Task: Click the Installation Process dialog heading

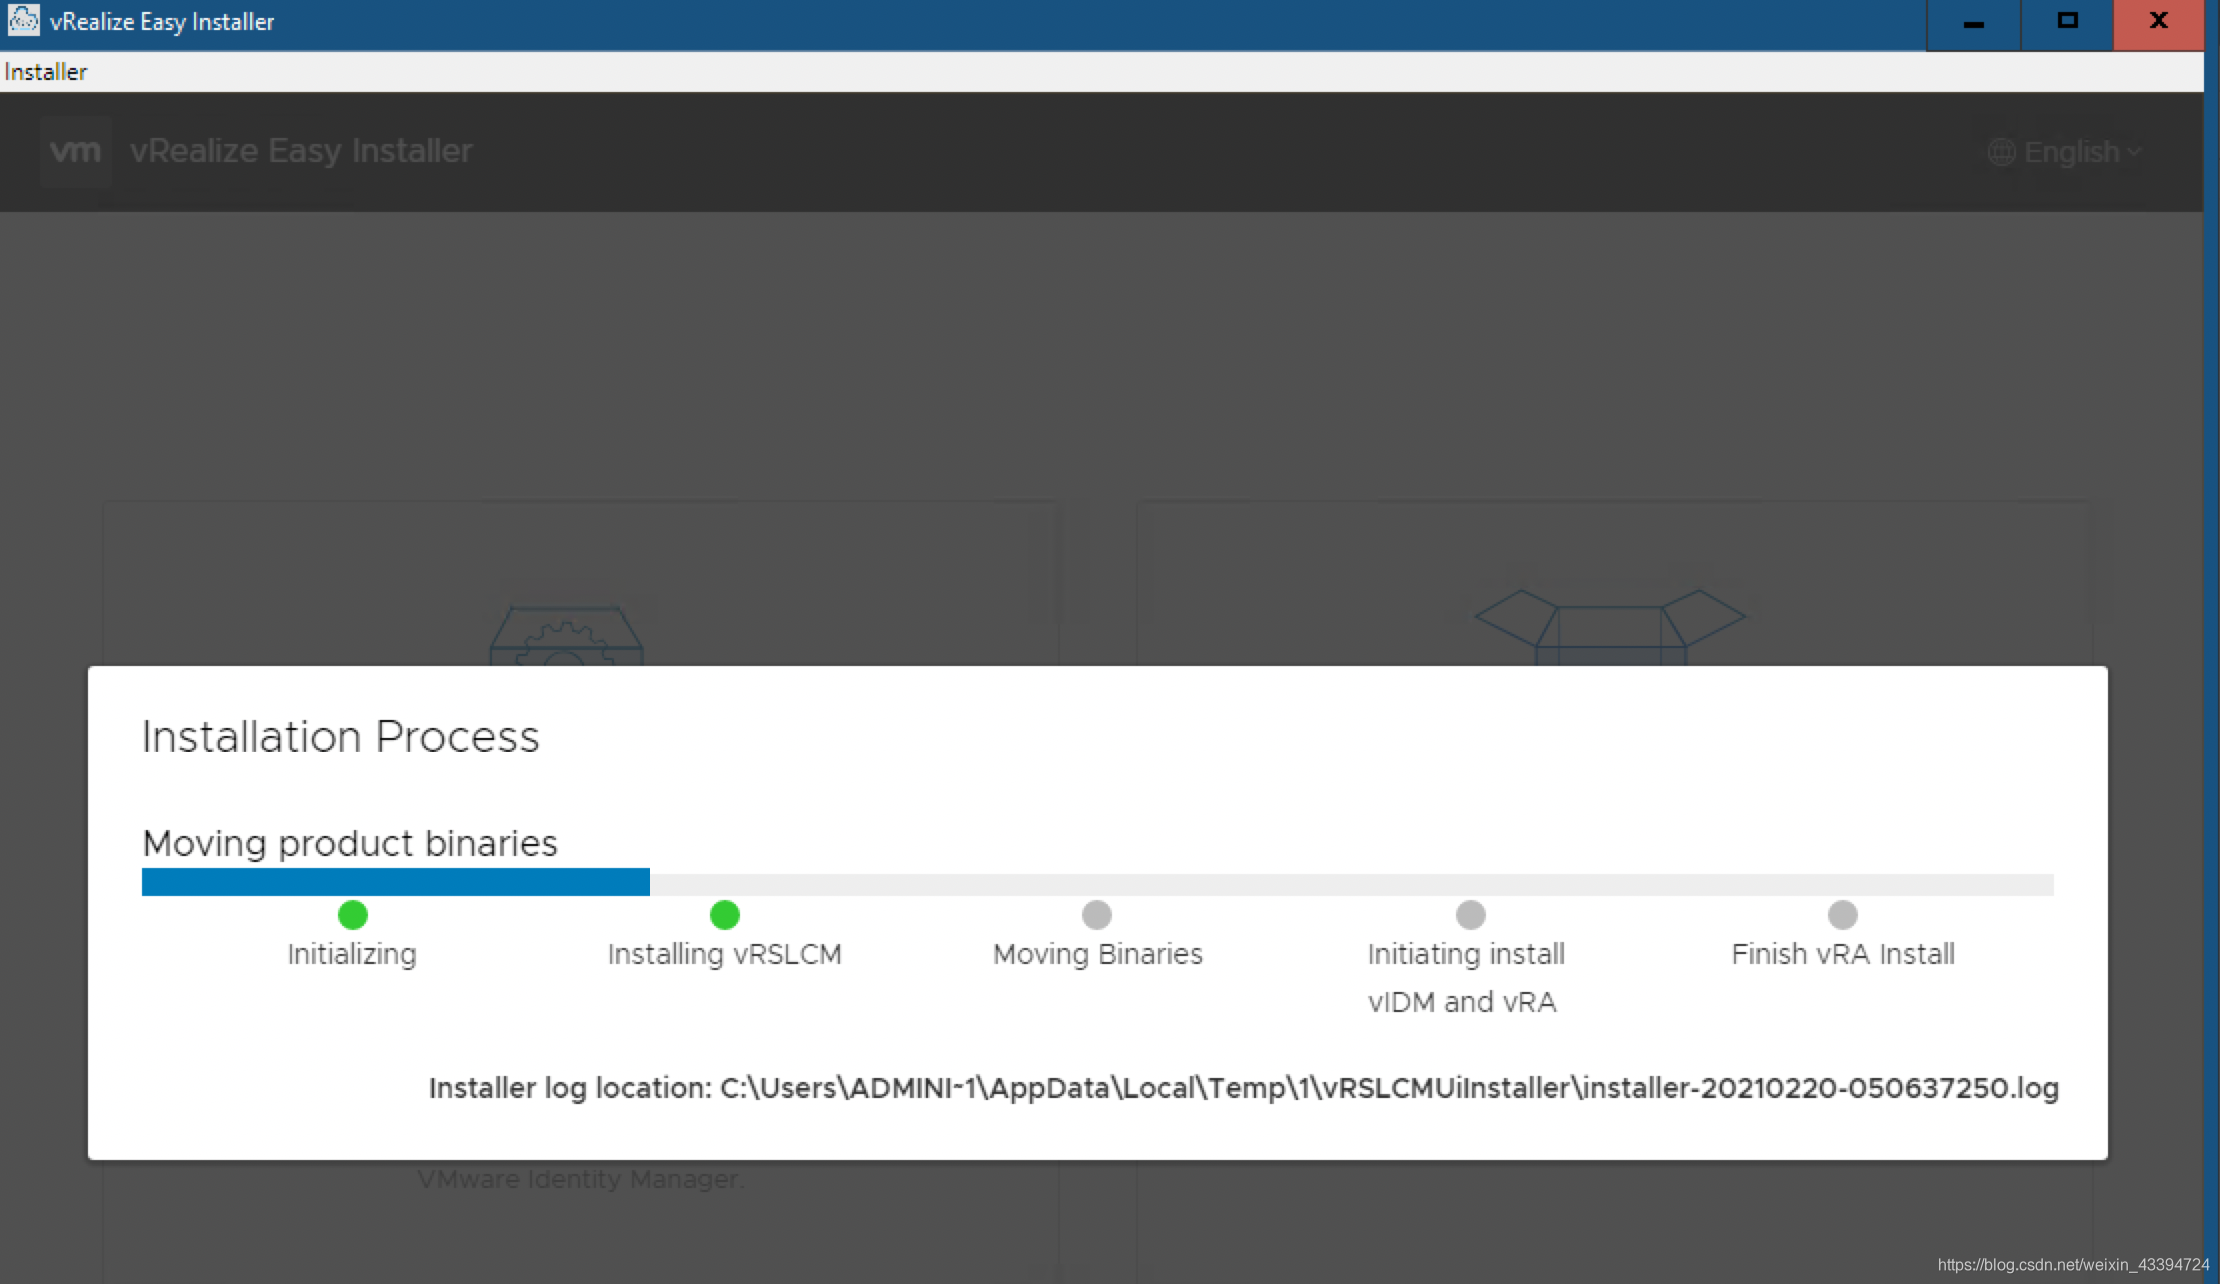Action: pyautogui.click(x=340, y=737)
